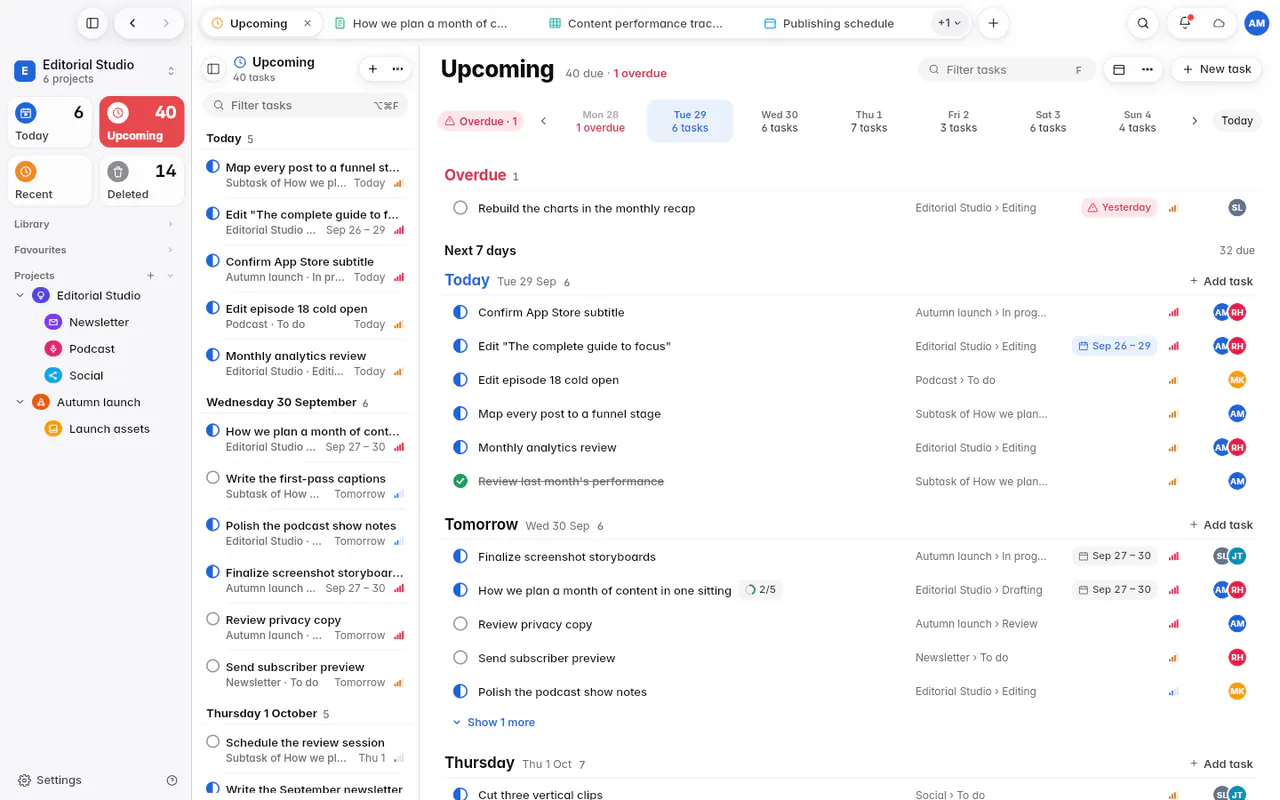
Task: Click the New task button
Action: coord(1217,69)
